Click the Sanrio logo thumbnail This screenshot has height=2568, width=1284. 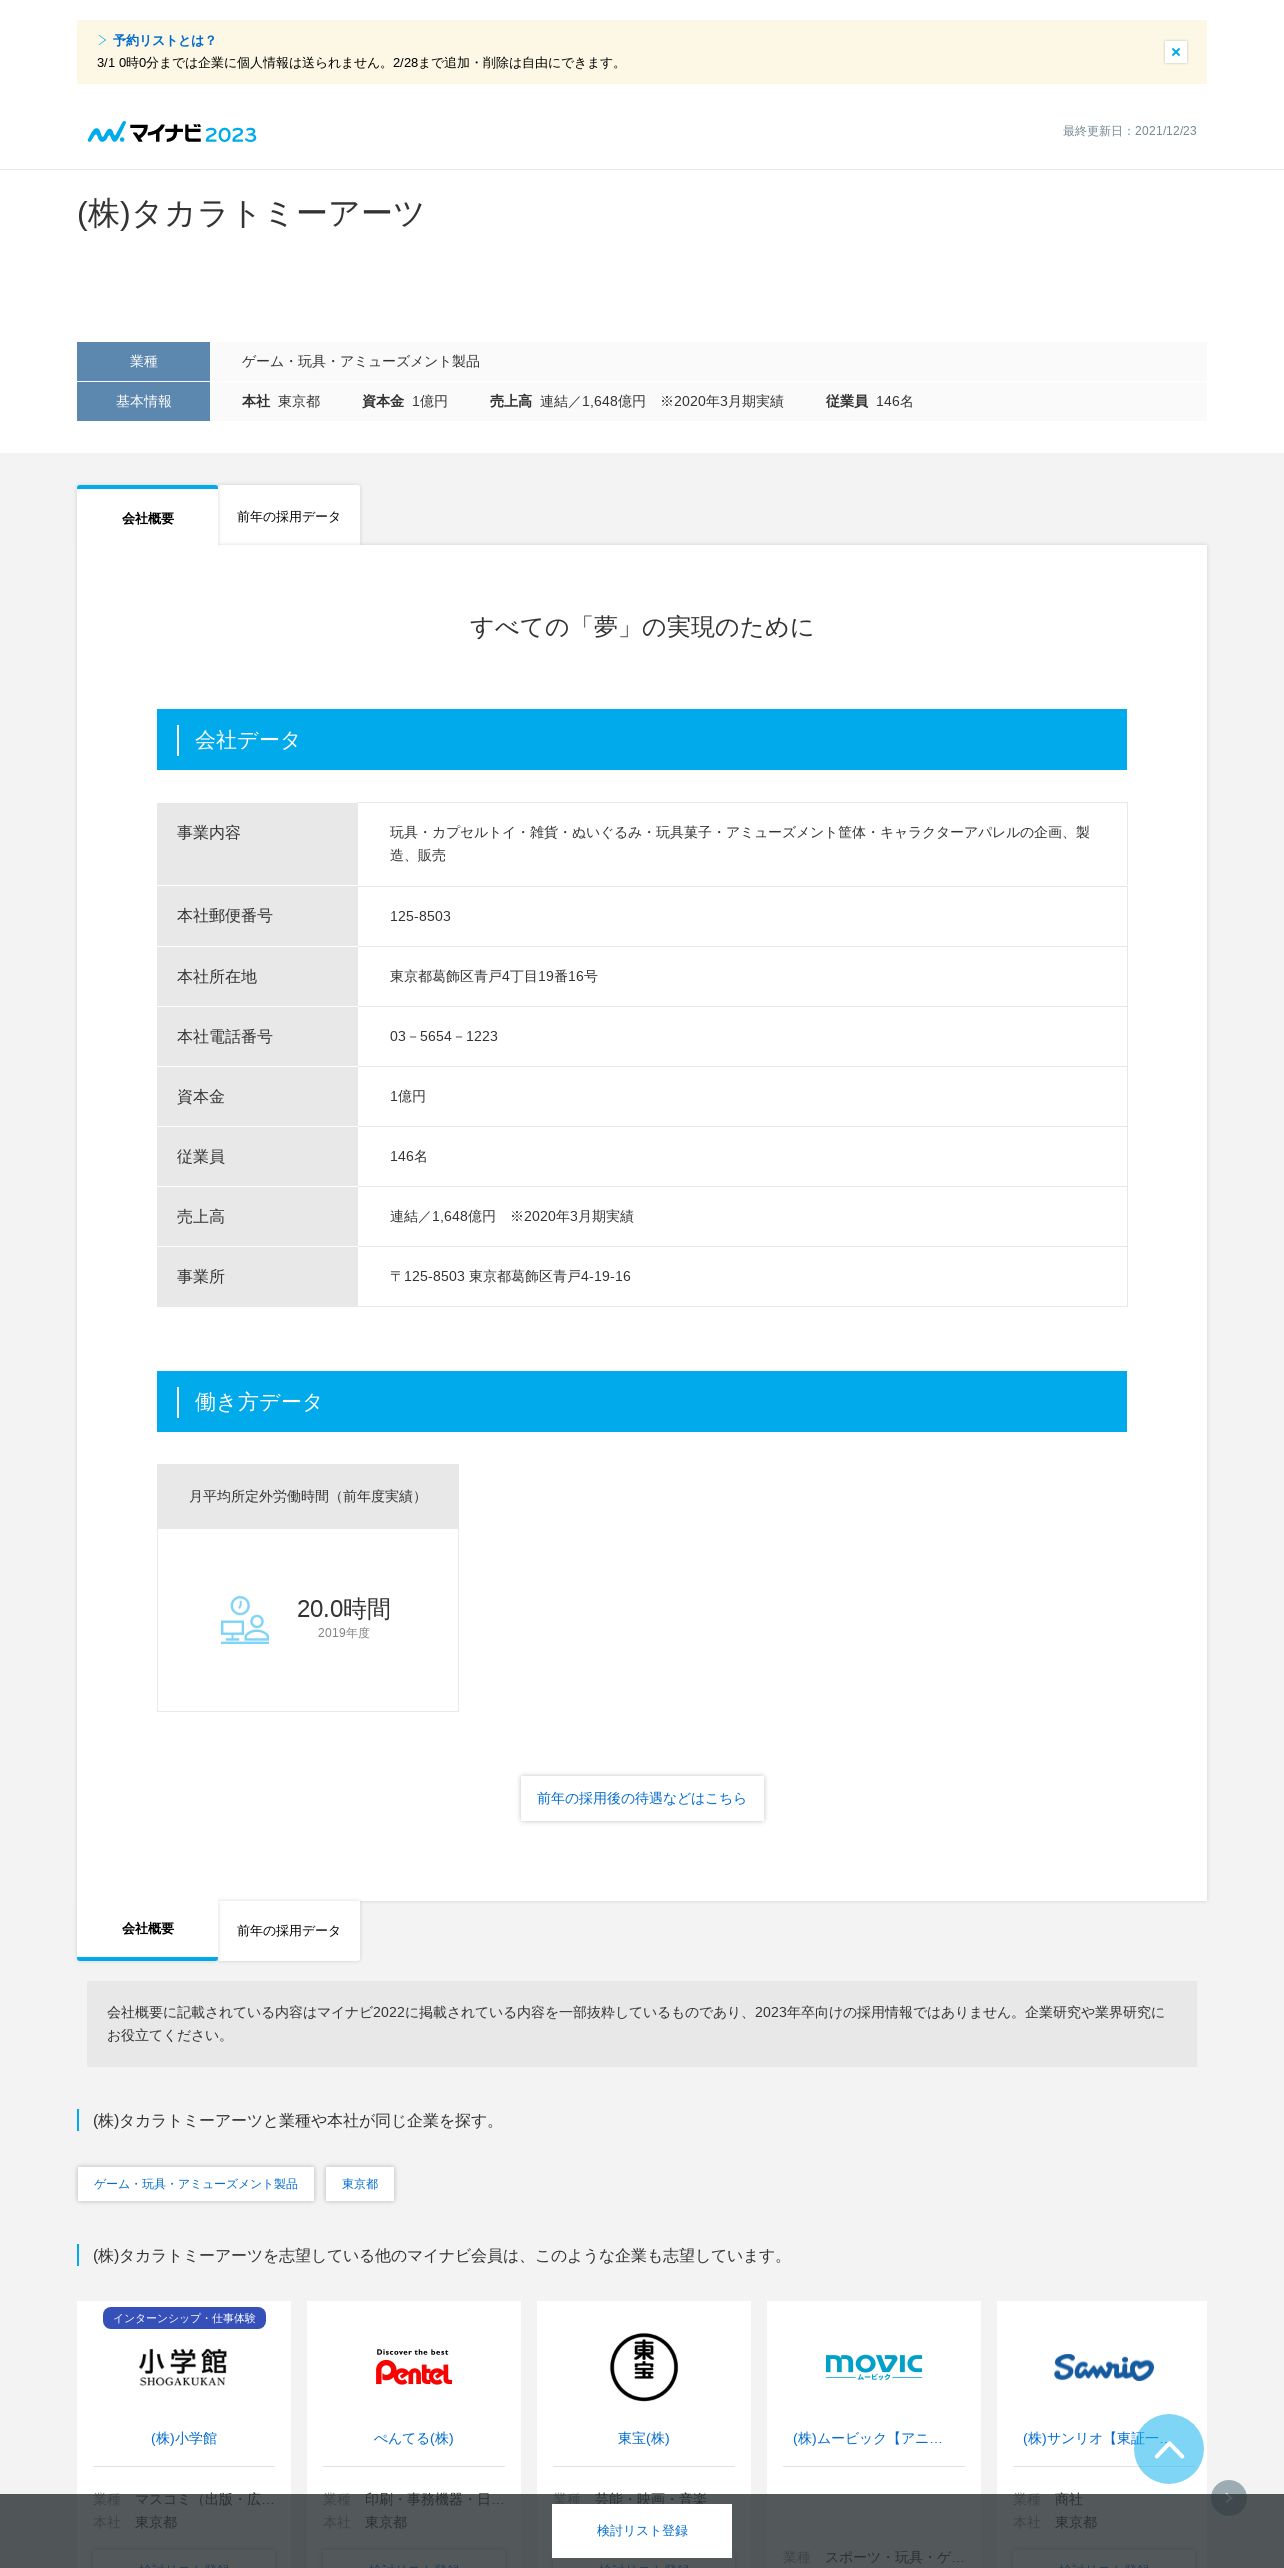[1103, 2368]
